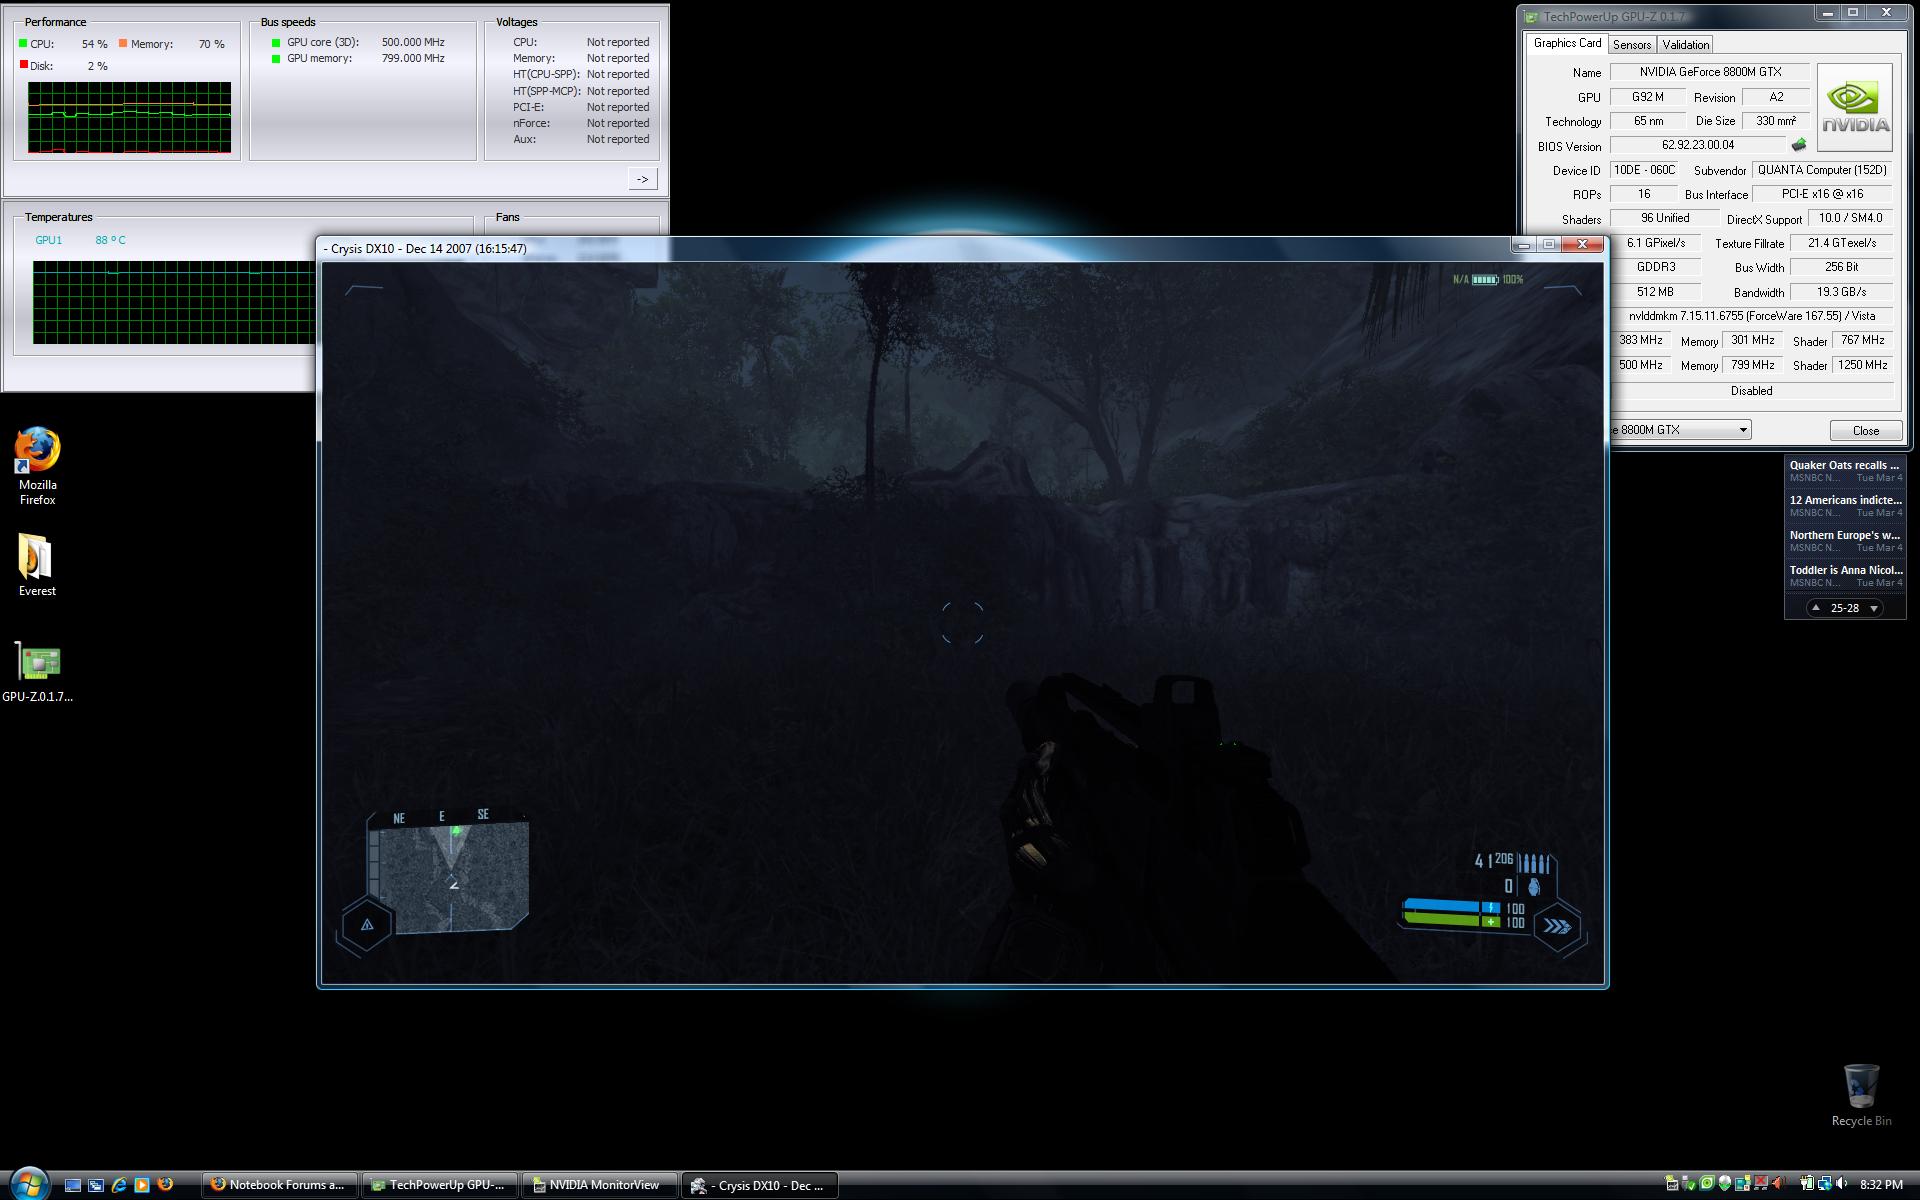Click Switch between windows quick launch icon
This screenshot has width=1920, height=1200.
(96, 1185)
